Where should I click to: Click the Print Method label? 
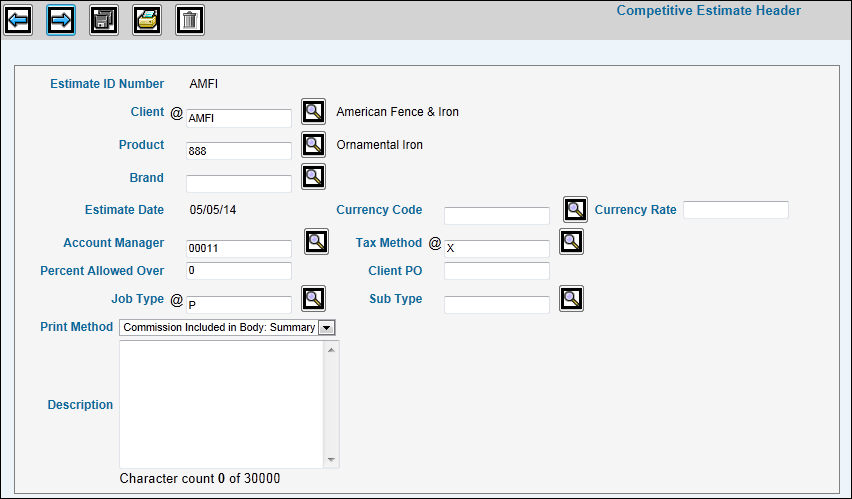tap(77, 327)
